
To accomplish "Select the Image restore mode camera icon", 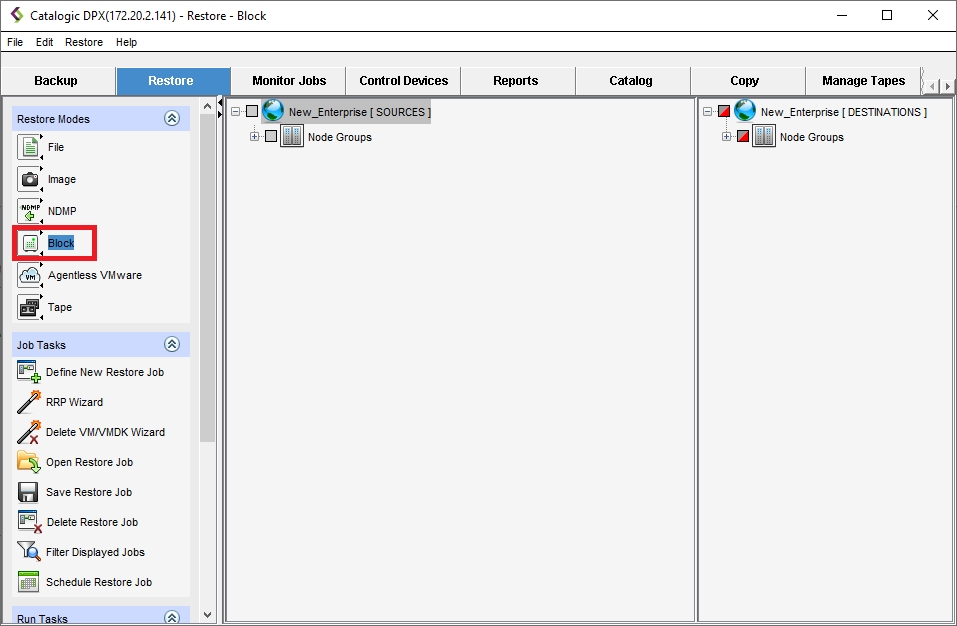I will click(29, 179).
